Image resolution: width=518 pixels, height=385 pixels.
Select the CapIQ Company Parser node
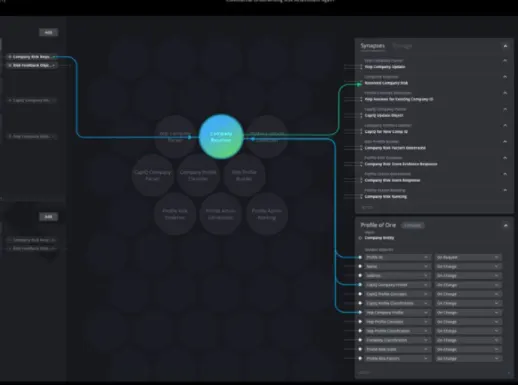(152, 175)
